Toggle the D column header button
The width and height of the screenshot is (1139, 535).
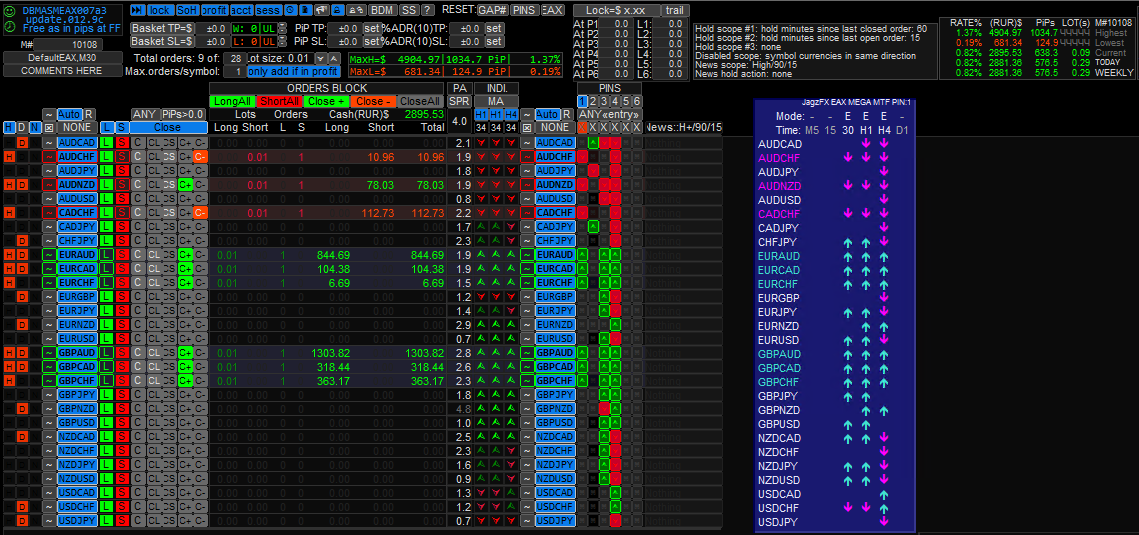[x=23, y=127]
